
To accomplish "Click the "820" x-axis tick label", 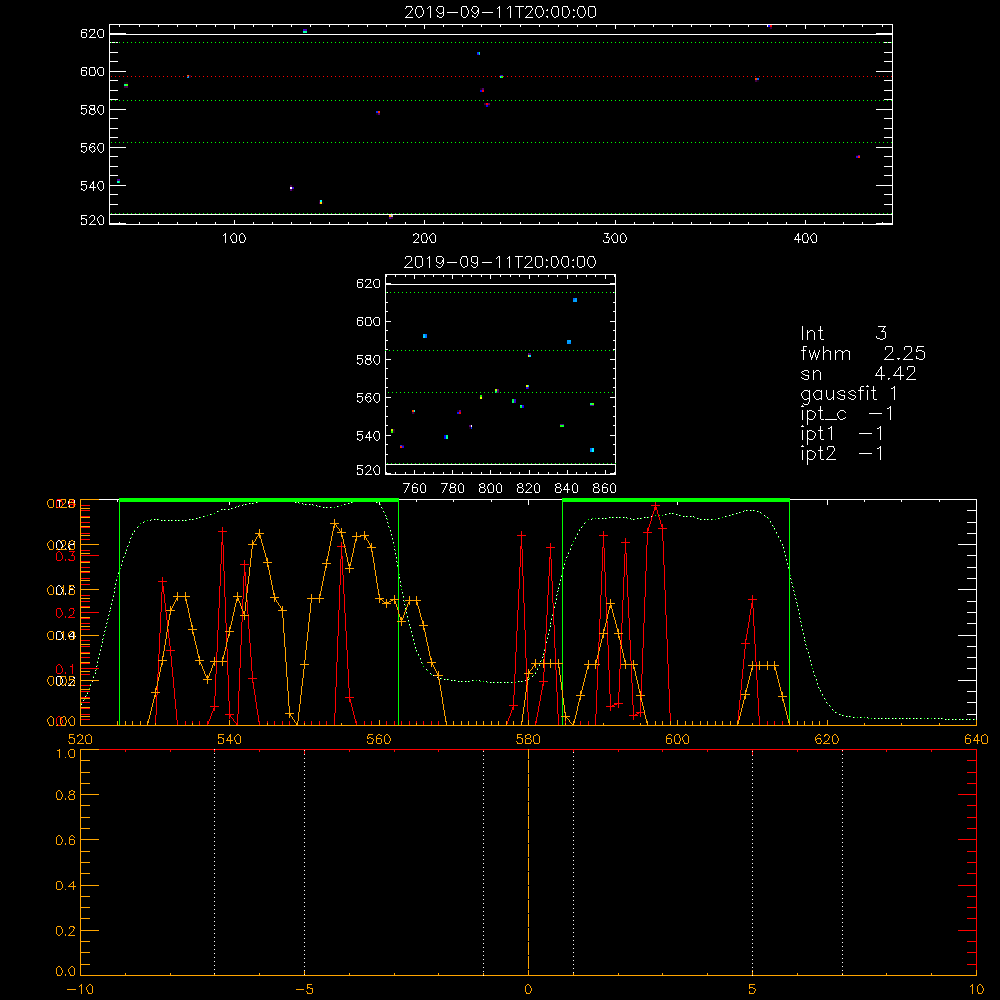I will tap(528, 489).
